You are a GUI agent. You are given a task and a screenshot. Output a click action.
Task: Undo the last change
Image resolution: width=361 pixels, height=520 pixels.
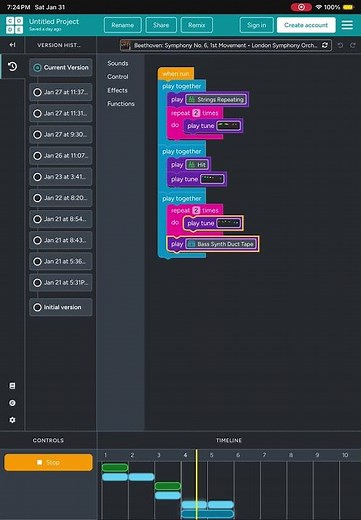click(x=340, y=45)
